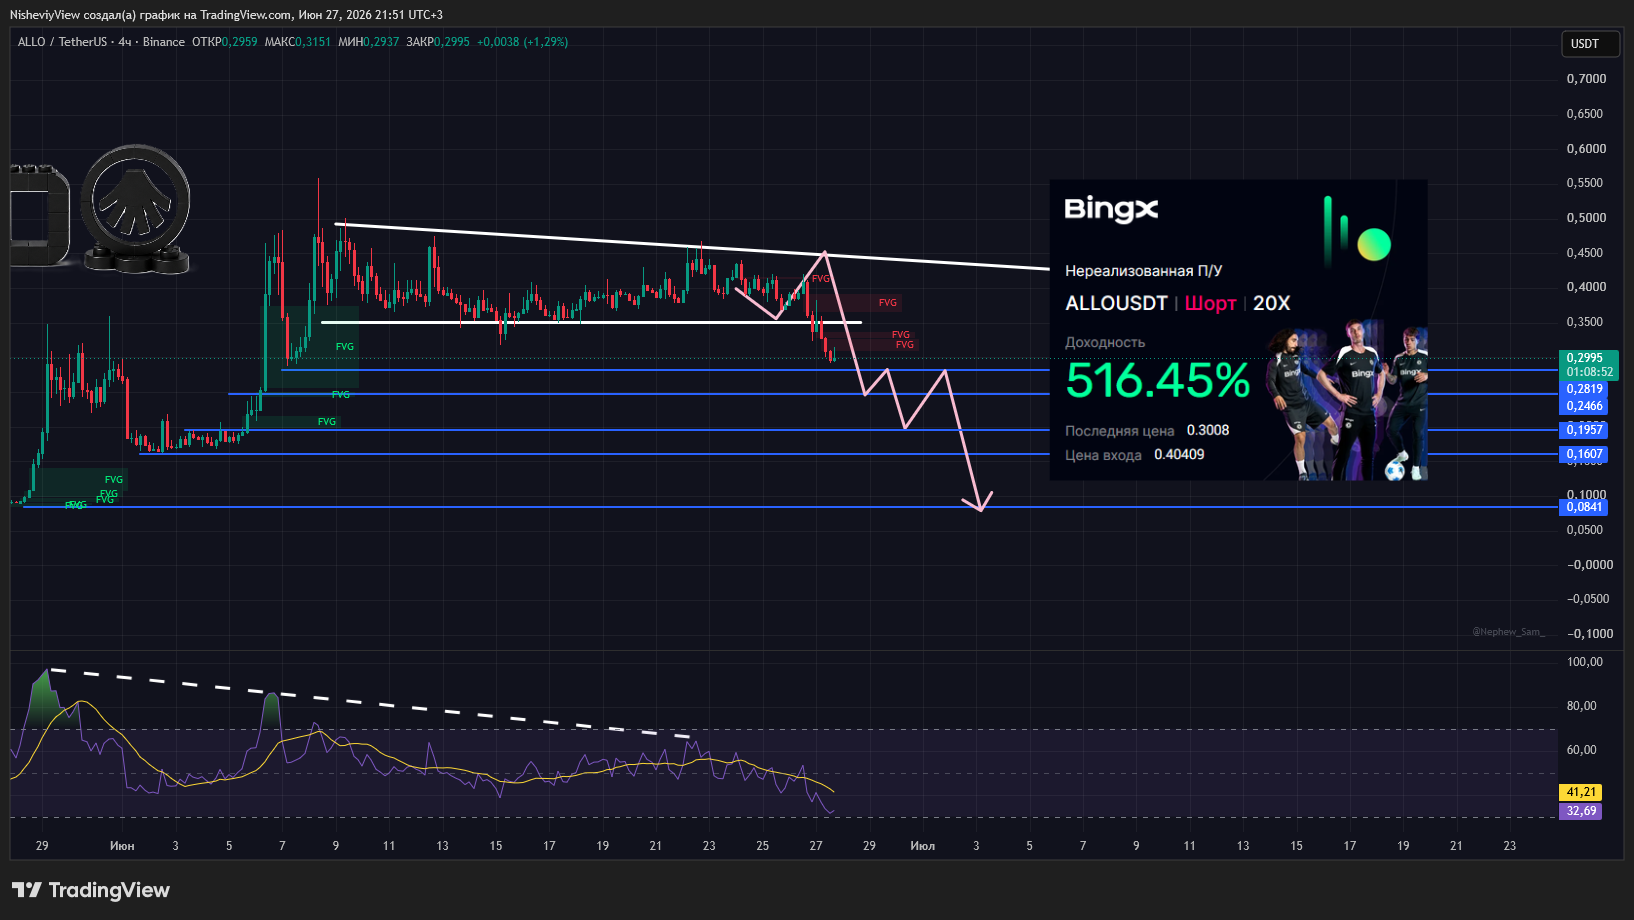Click the +0,0038 (+1,29%) change value
This screenshot has height=920, width=1634.
[522, 42]
